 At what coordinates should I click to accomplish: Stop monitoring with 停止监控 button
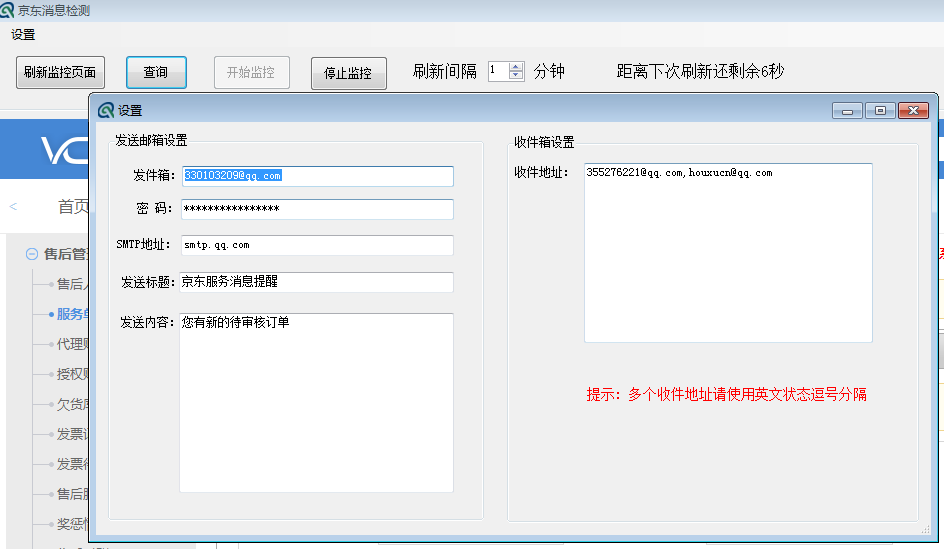tap(349, 73)
